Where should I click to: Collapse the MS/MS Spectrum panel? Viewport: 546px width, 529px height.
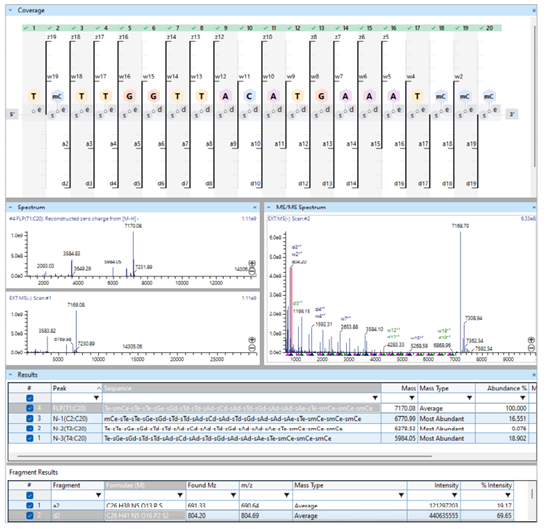click(269, 207)
